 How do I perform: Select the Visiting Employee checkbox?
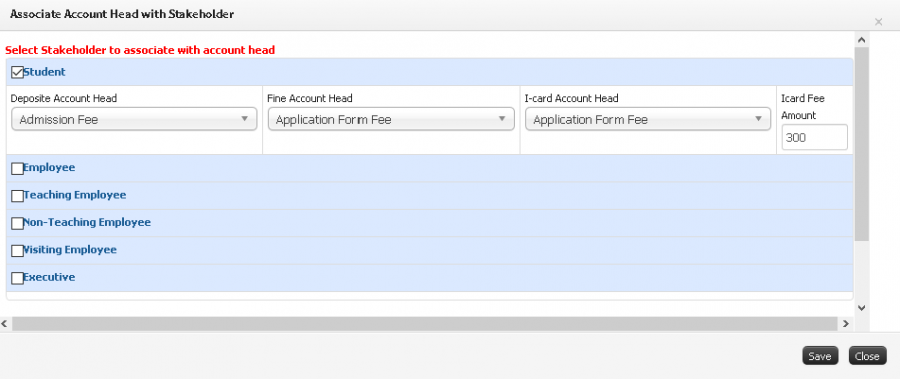pyautogui.click(x=17, y=251)
